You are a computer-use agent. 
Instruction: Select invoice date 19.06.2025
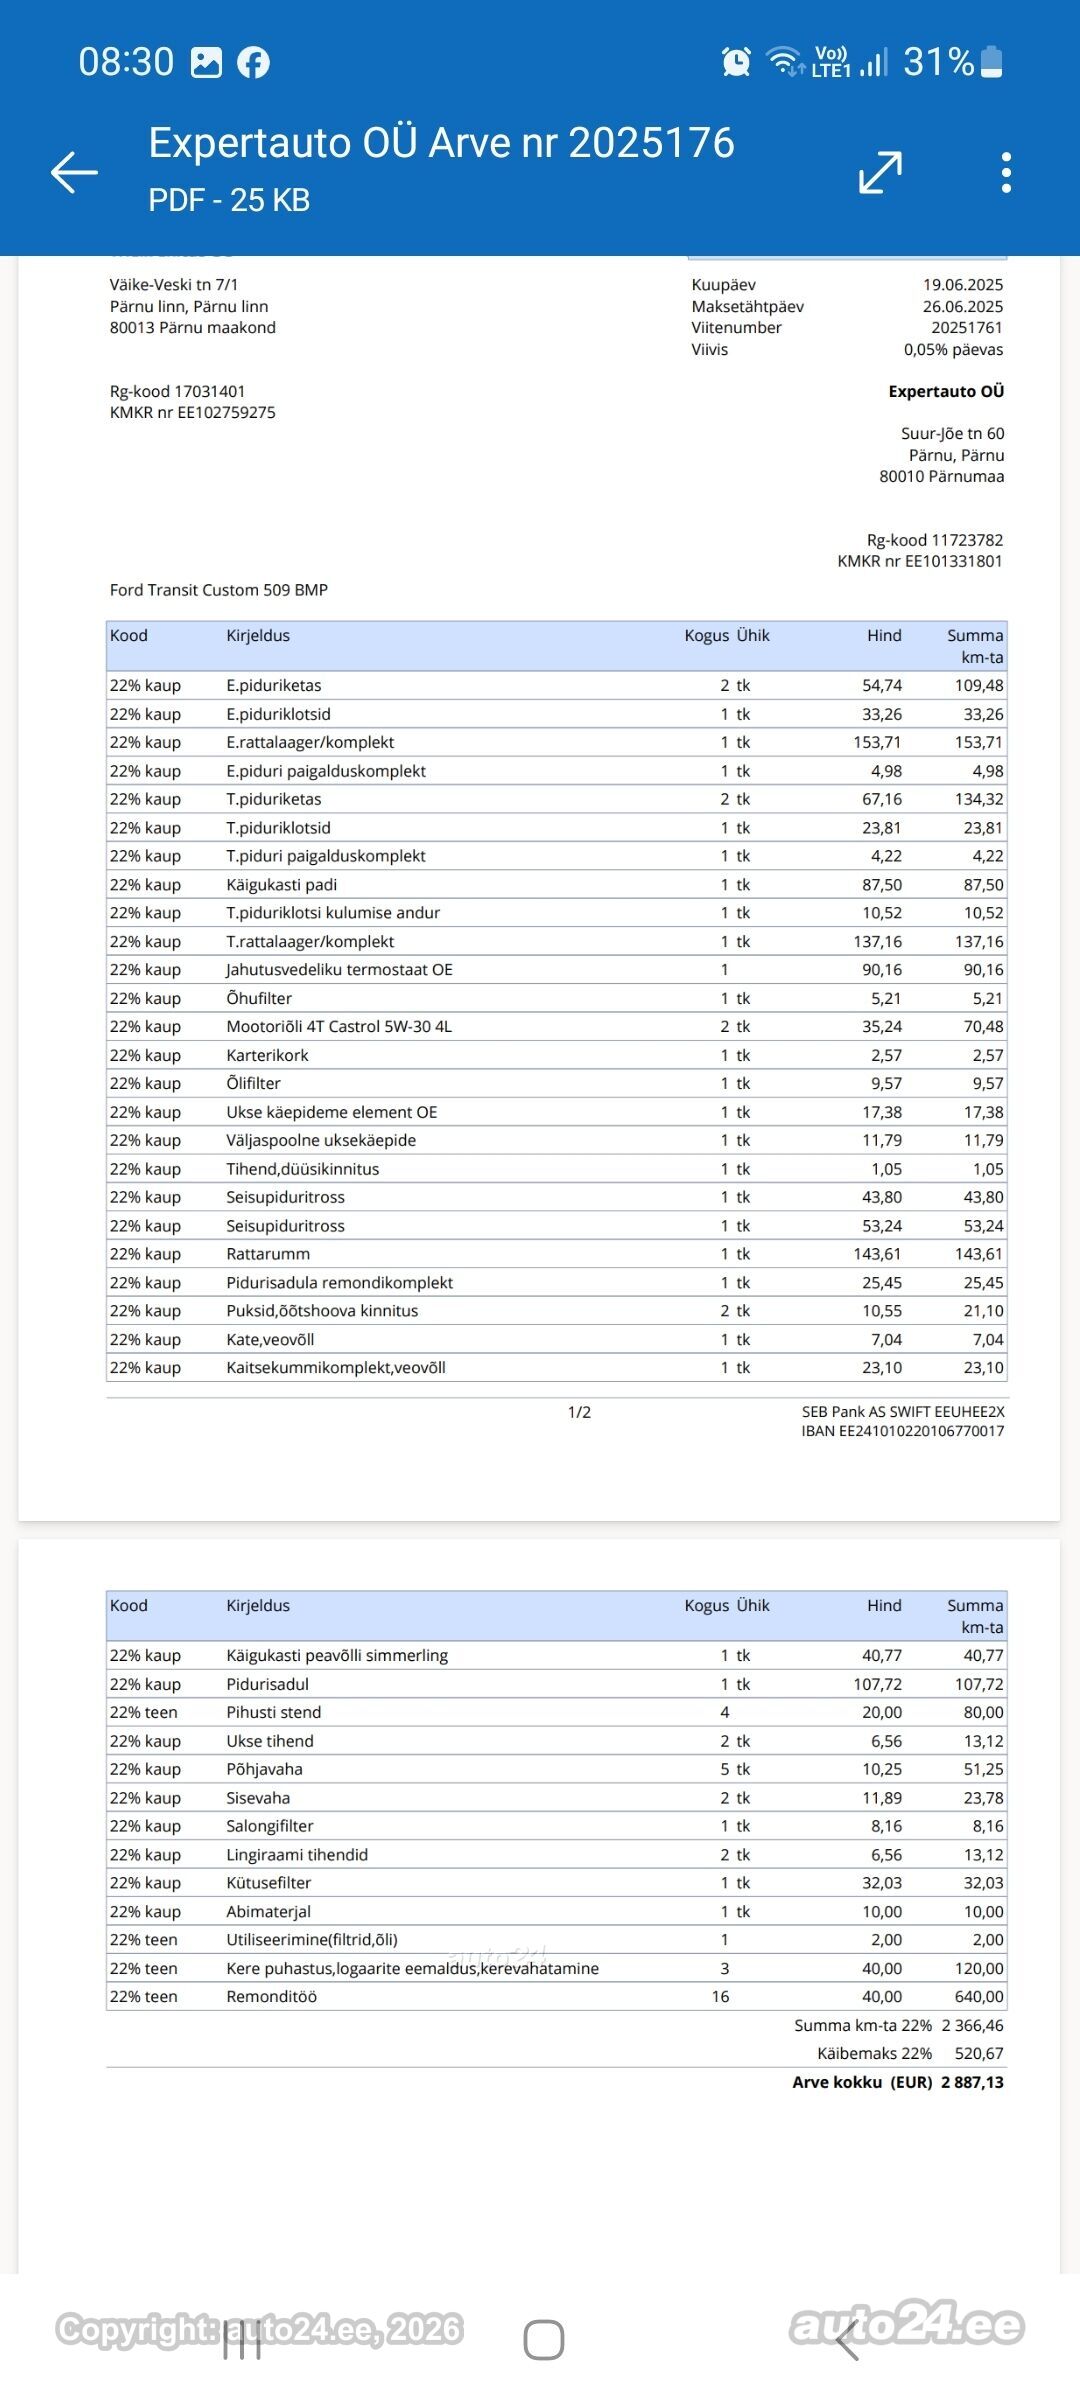coord(963,285)
